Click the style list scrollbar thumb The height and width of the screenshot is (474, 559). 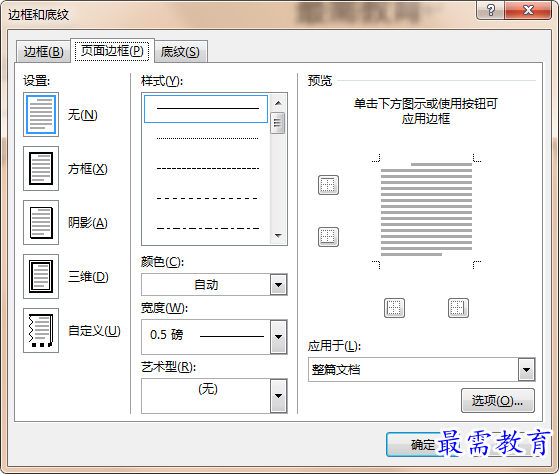[x=278, y=123]
